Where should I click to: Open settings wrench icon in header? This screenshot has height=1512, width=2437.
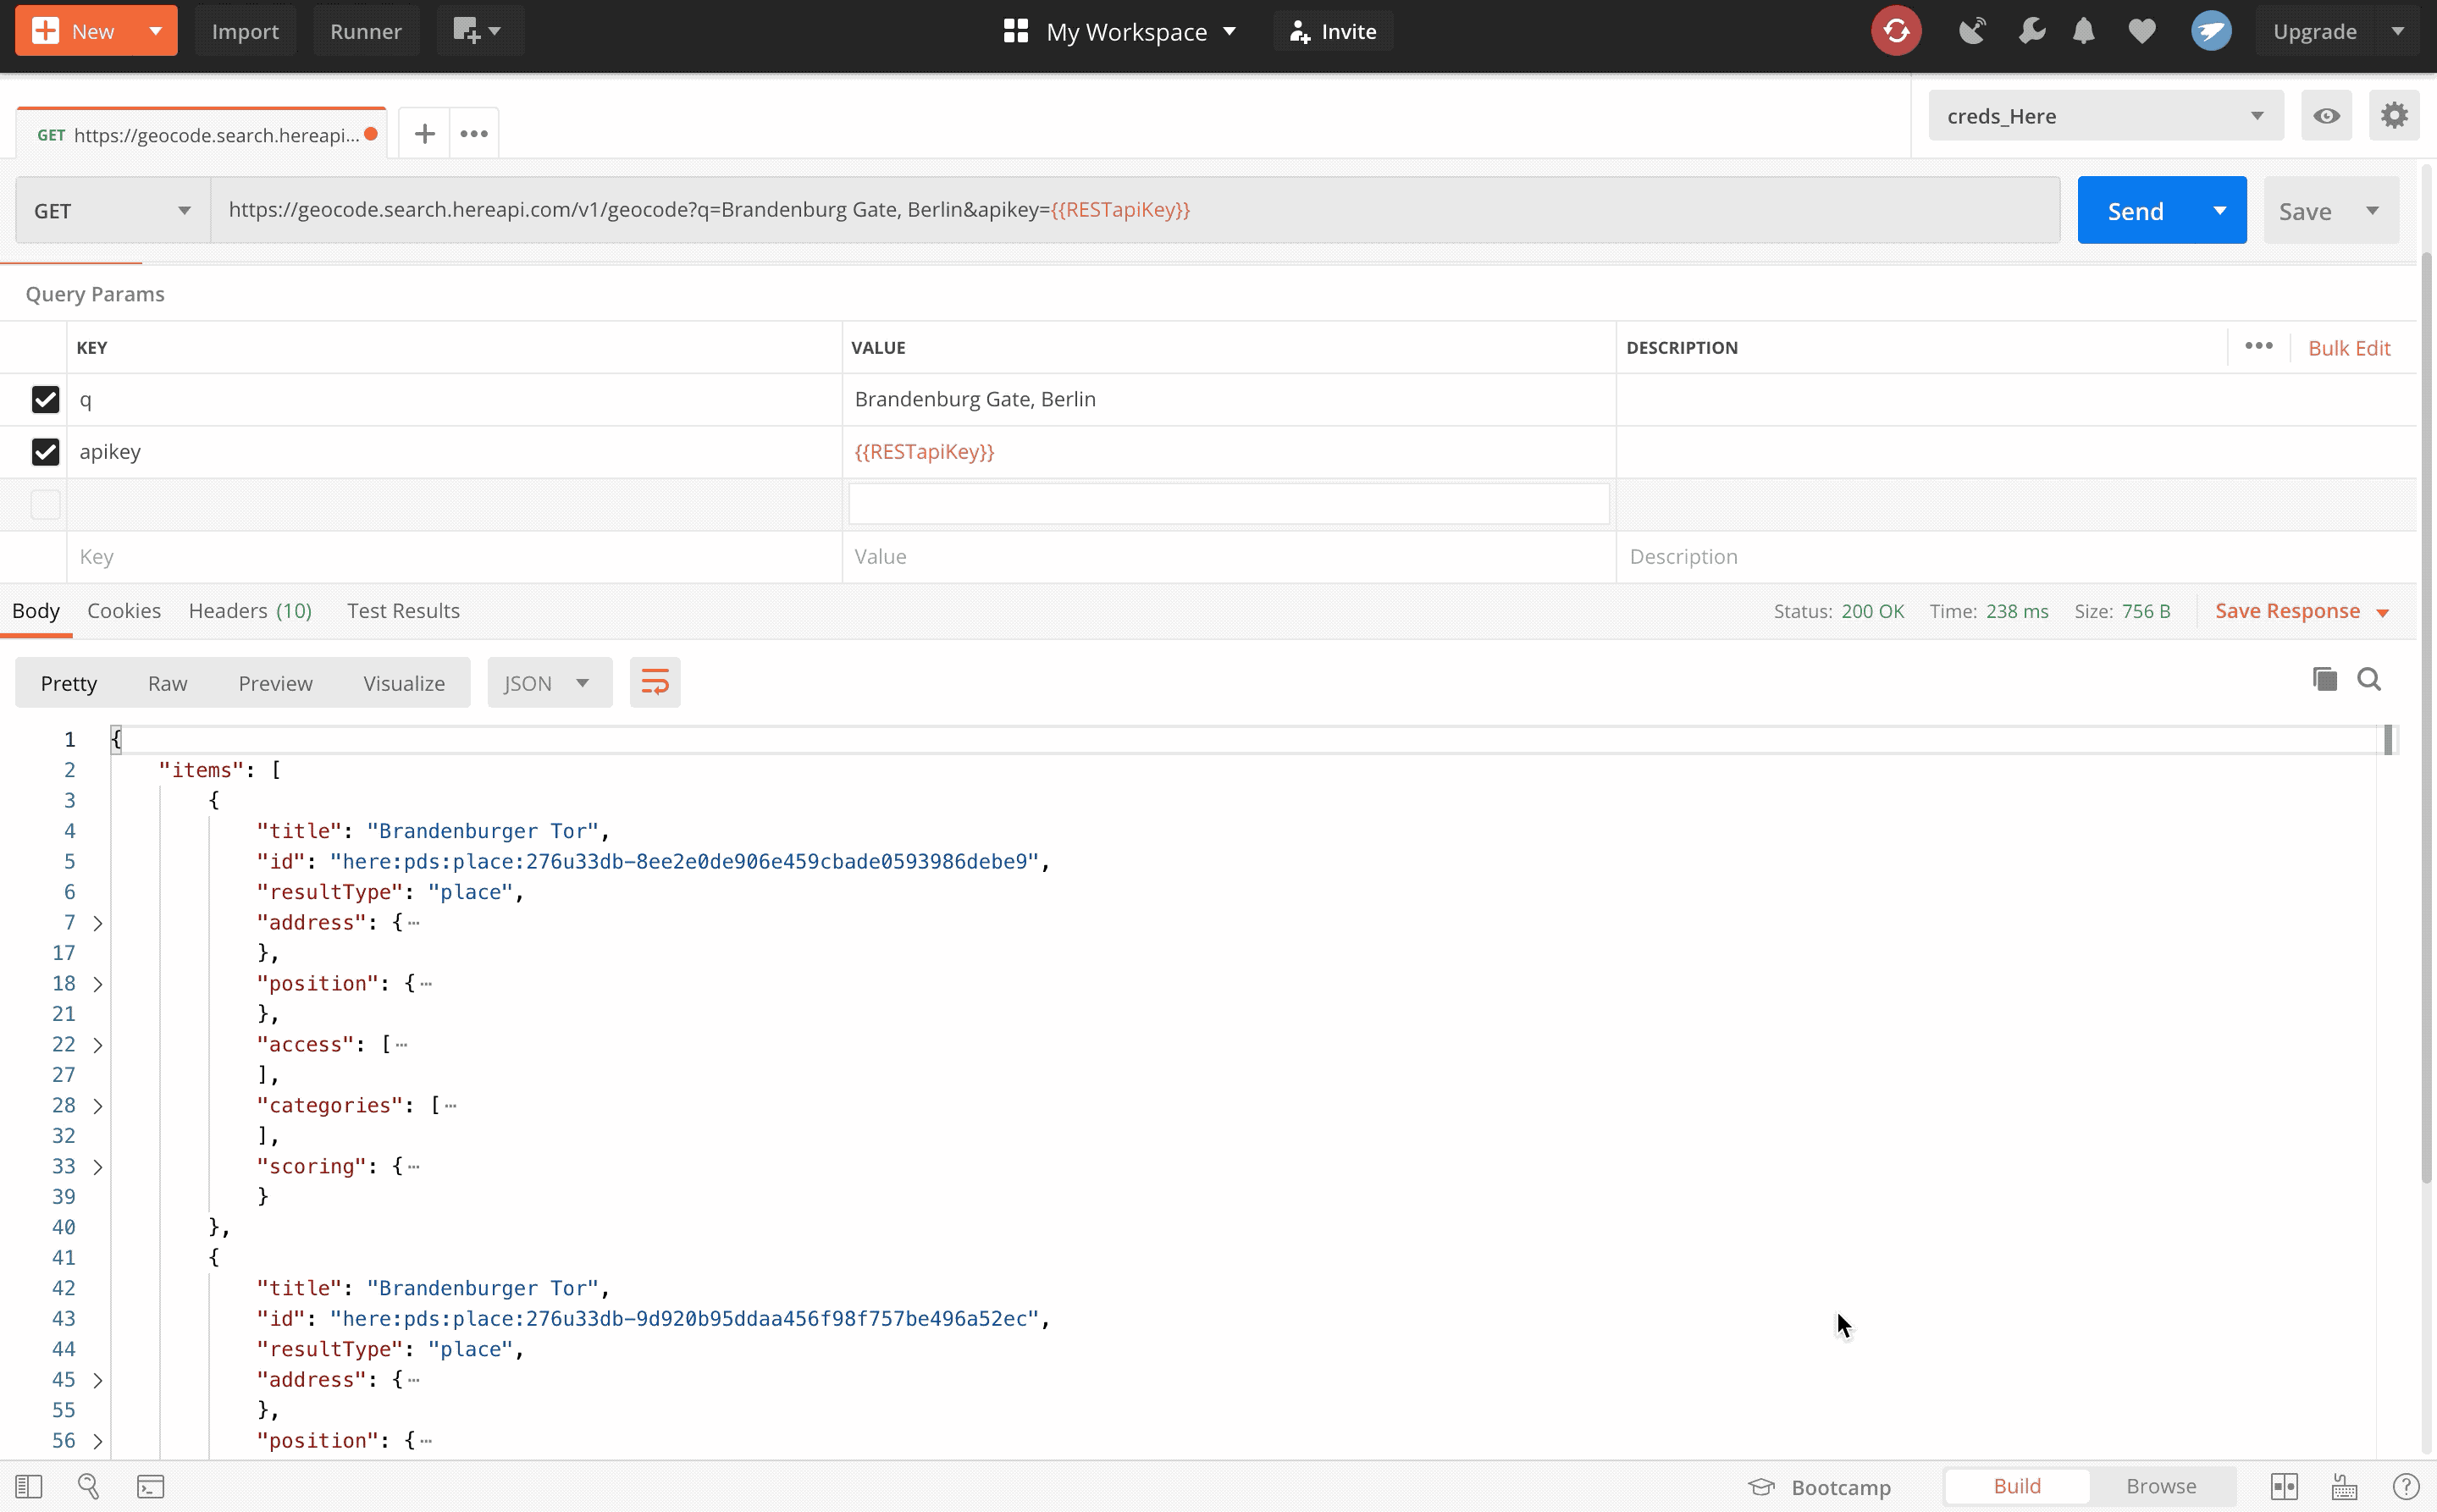click(x=2031, y=31)
